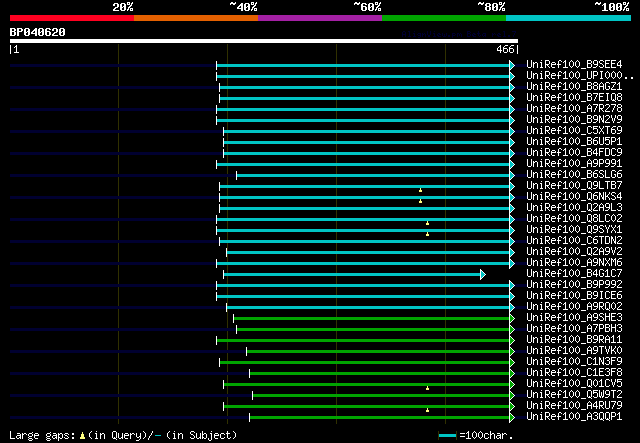This screenshot has height=443, width=640.
Task: Select the UniRef100_B4G1C7 label
Action: pyautogui.click(x=574, y=274)
